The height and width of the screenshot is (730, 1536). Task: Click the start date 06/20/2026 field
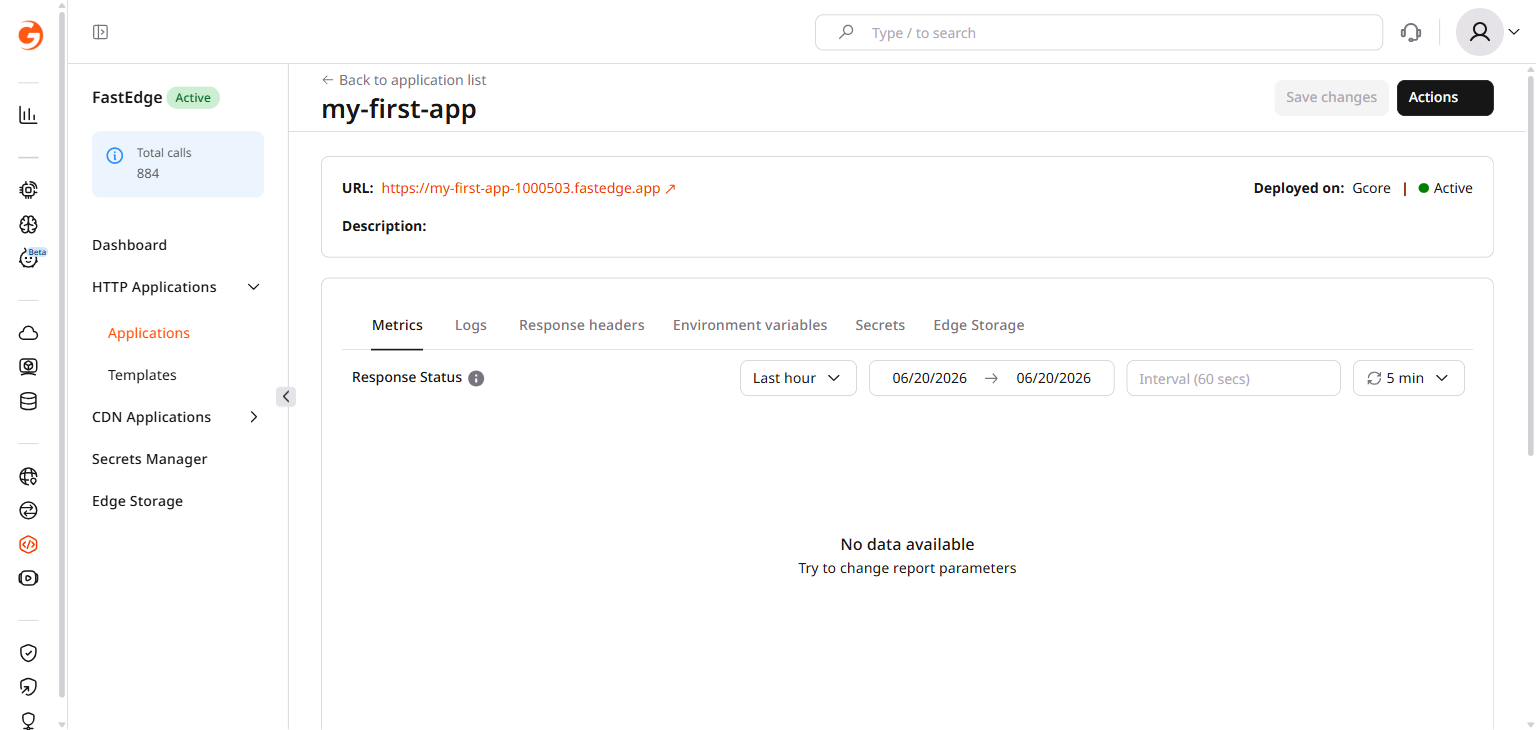click(x=930, y=378)
